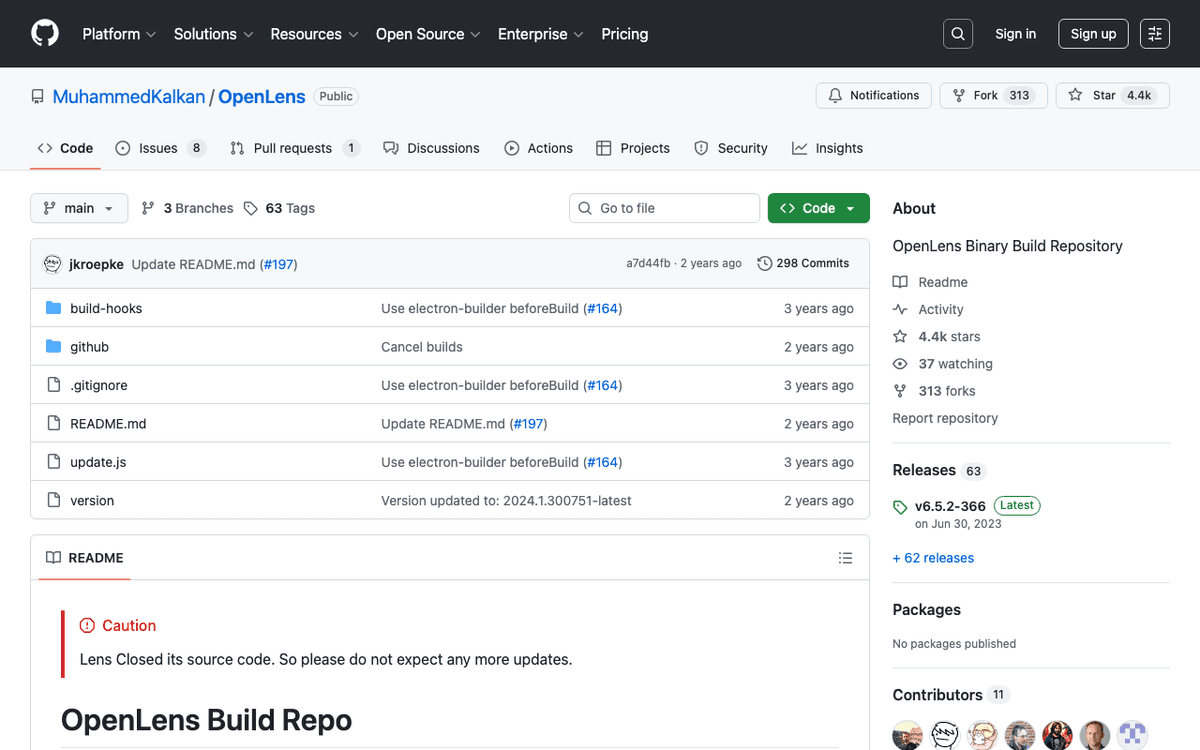Screen dimensions: 1200x750
Task: Open the Readme link in About
Action: click(930, 282)
